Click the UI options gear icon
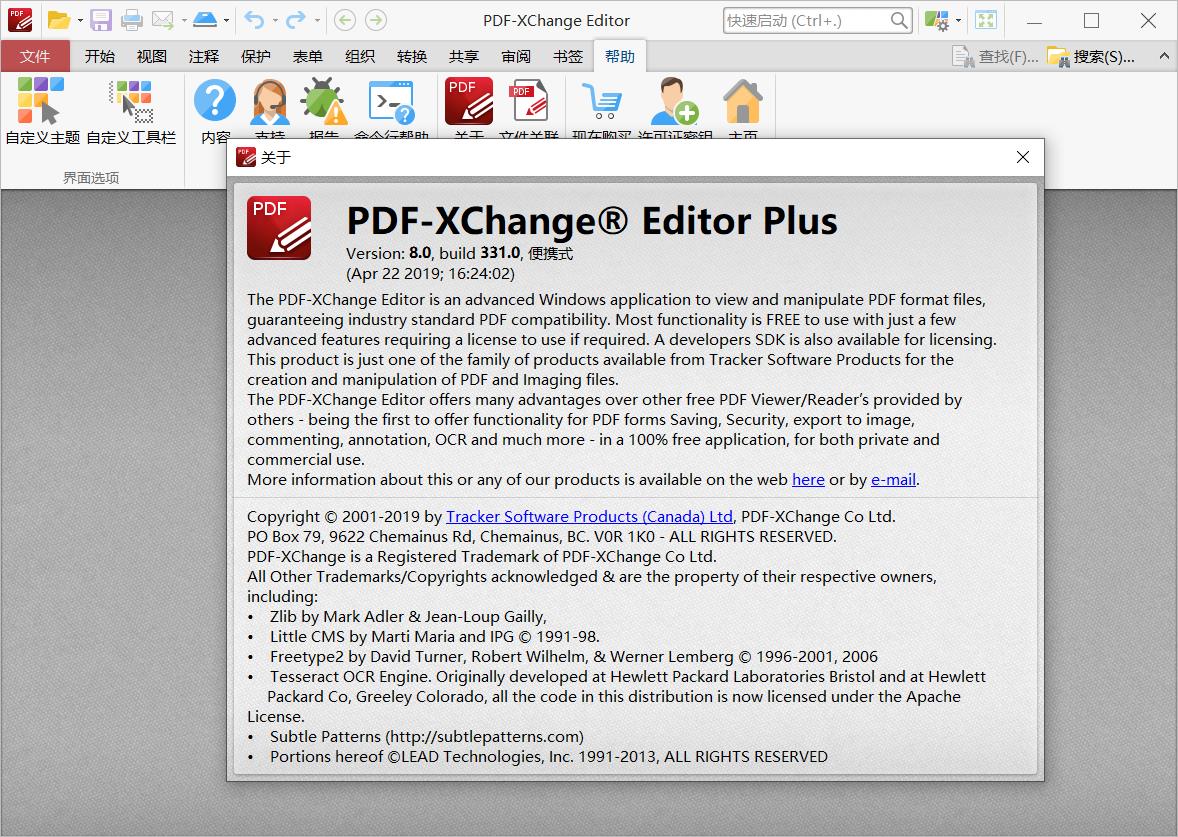 click(x=936, y=20)
